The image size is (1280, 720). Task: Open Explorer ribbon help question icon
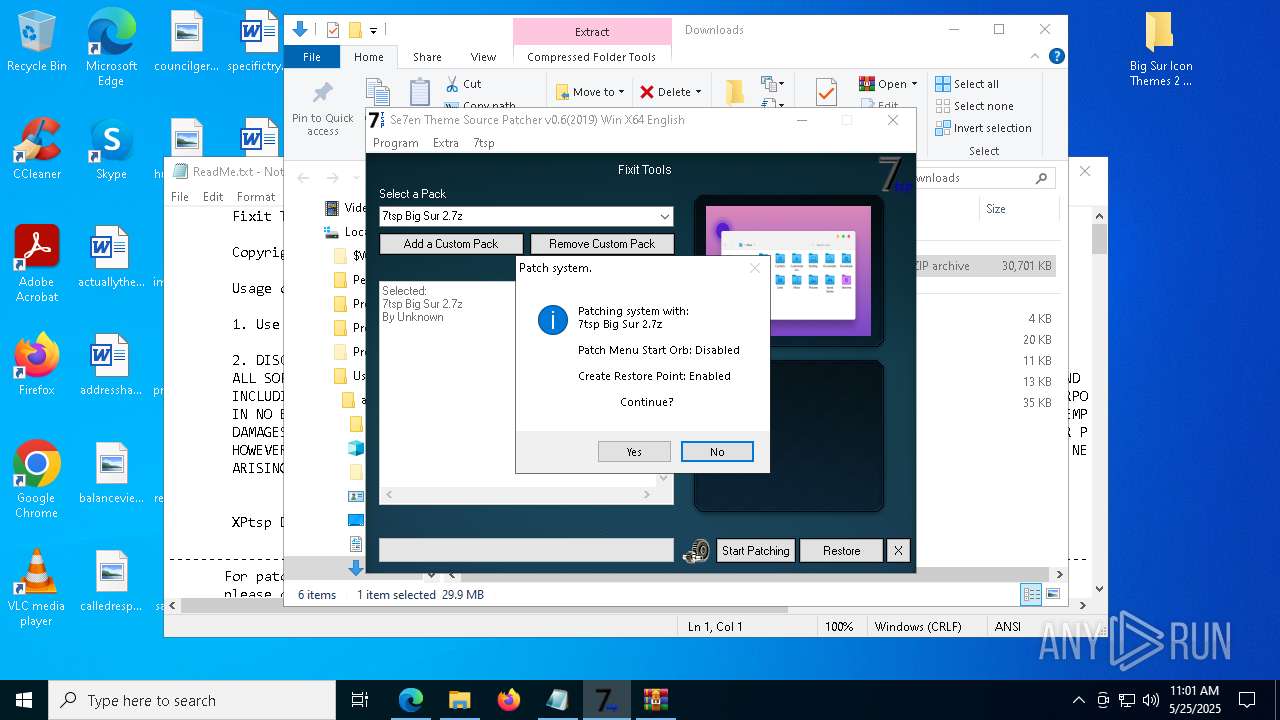click(1057, 57)
